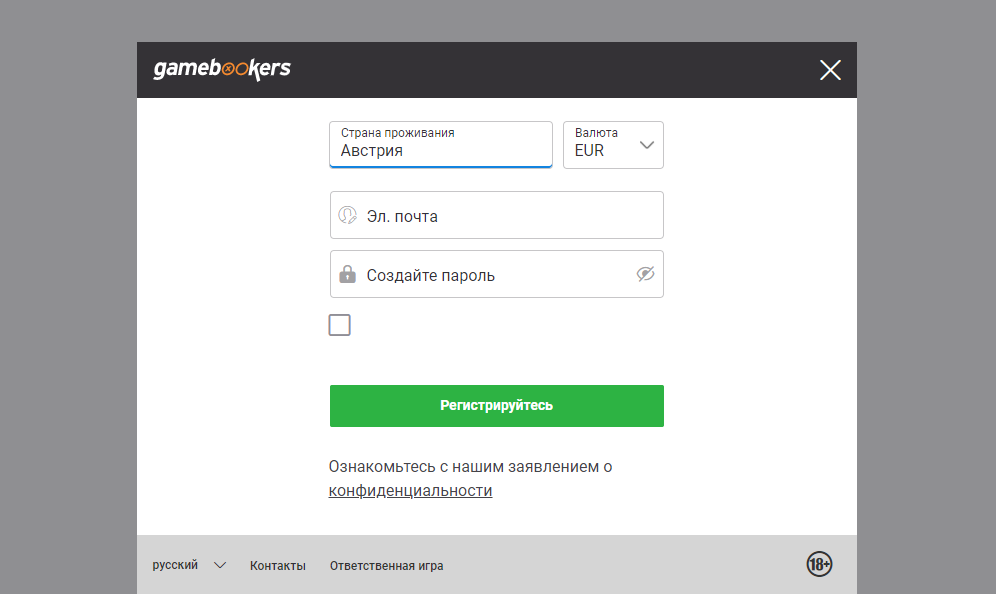Open Ответственная игра footer item
The image size is (996, 594).
386,565
